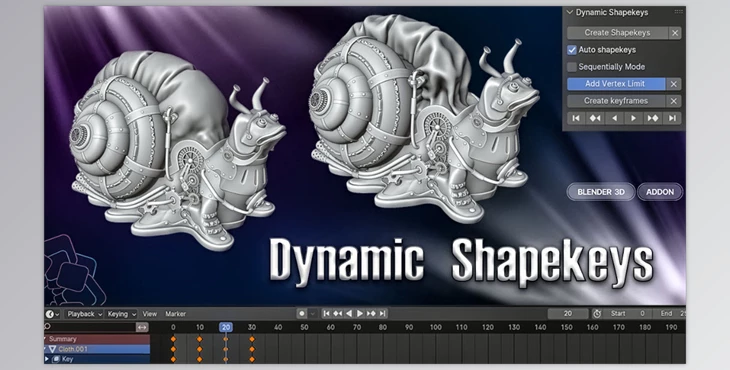The image size is (730, 370).
Task: Select Key keyframe at frame 30
Action: click(252, 359)
